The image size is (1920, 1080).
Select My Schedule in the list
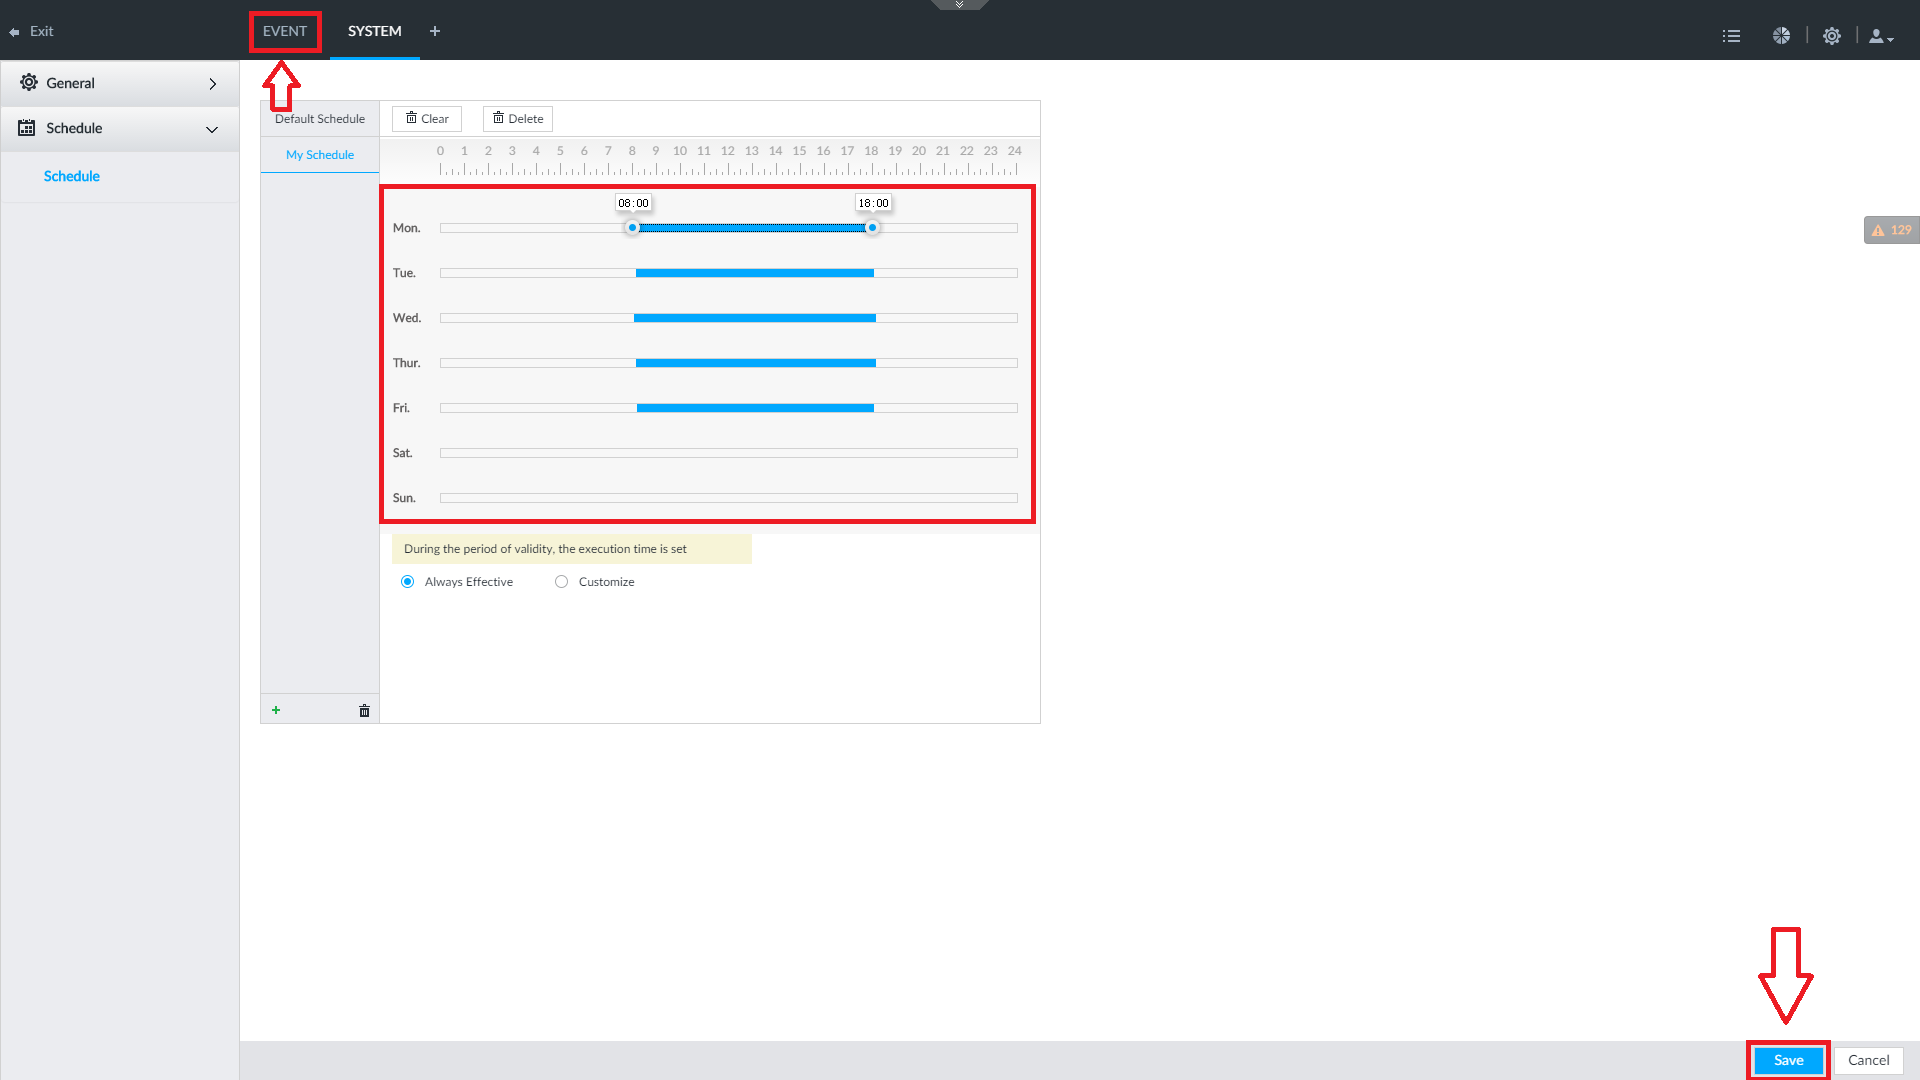point(320,155)
